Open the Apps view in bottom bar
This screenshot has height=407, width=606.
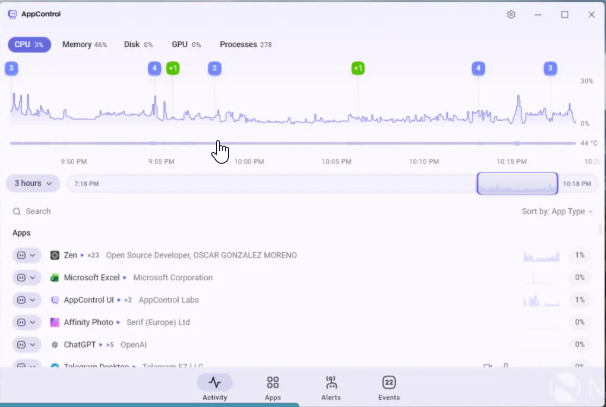272,387
